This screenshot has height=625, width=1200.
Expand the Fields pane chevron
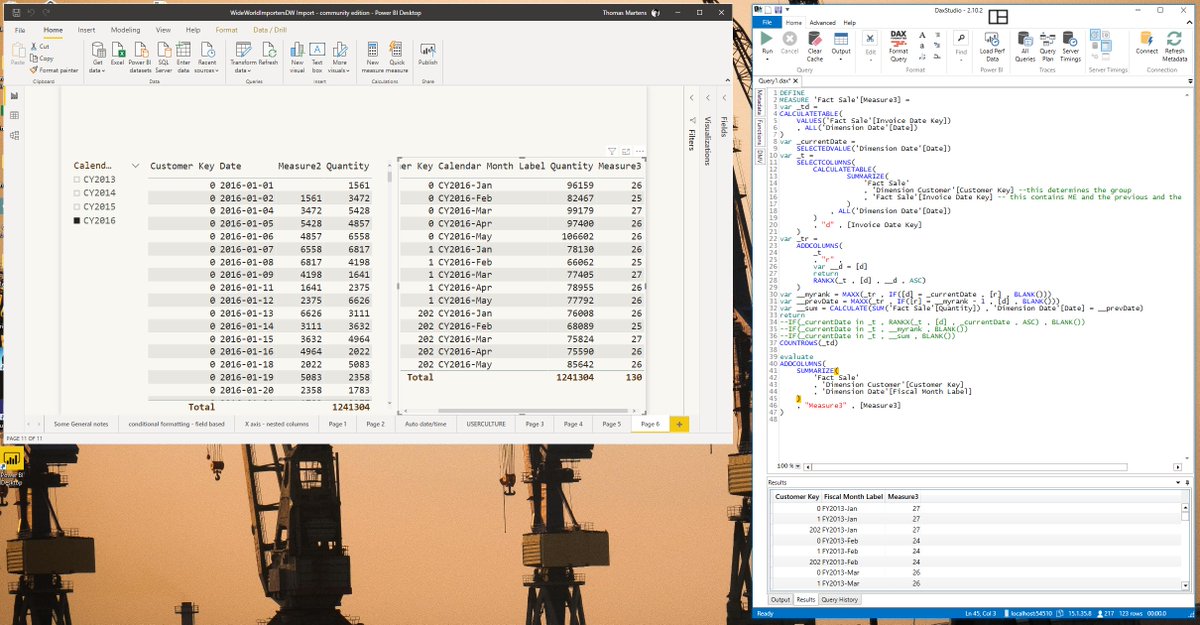[724, 98]
